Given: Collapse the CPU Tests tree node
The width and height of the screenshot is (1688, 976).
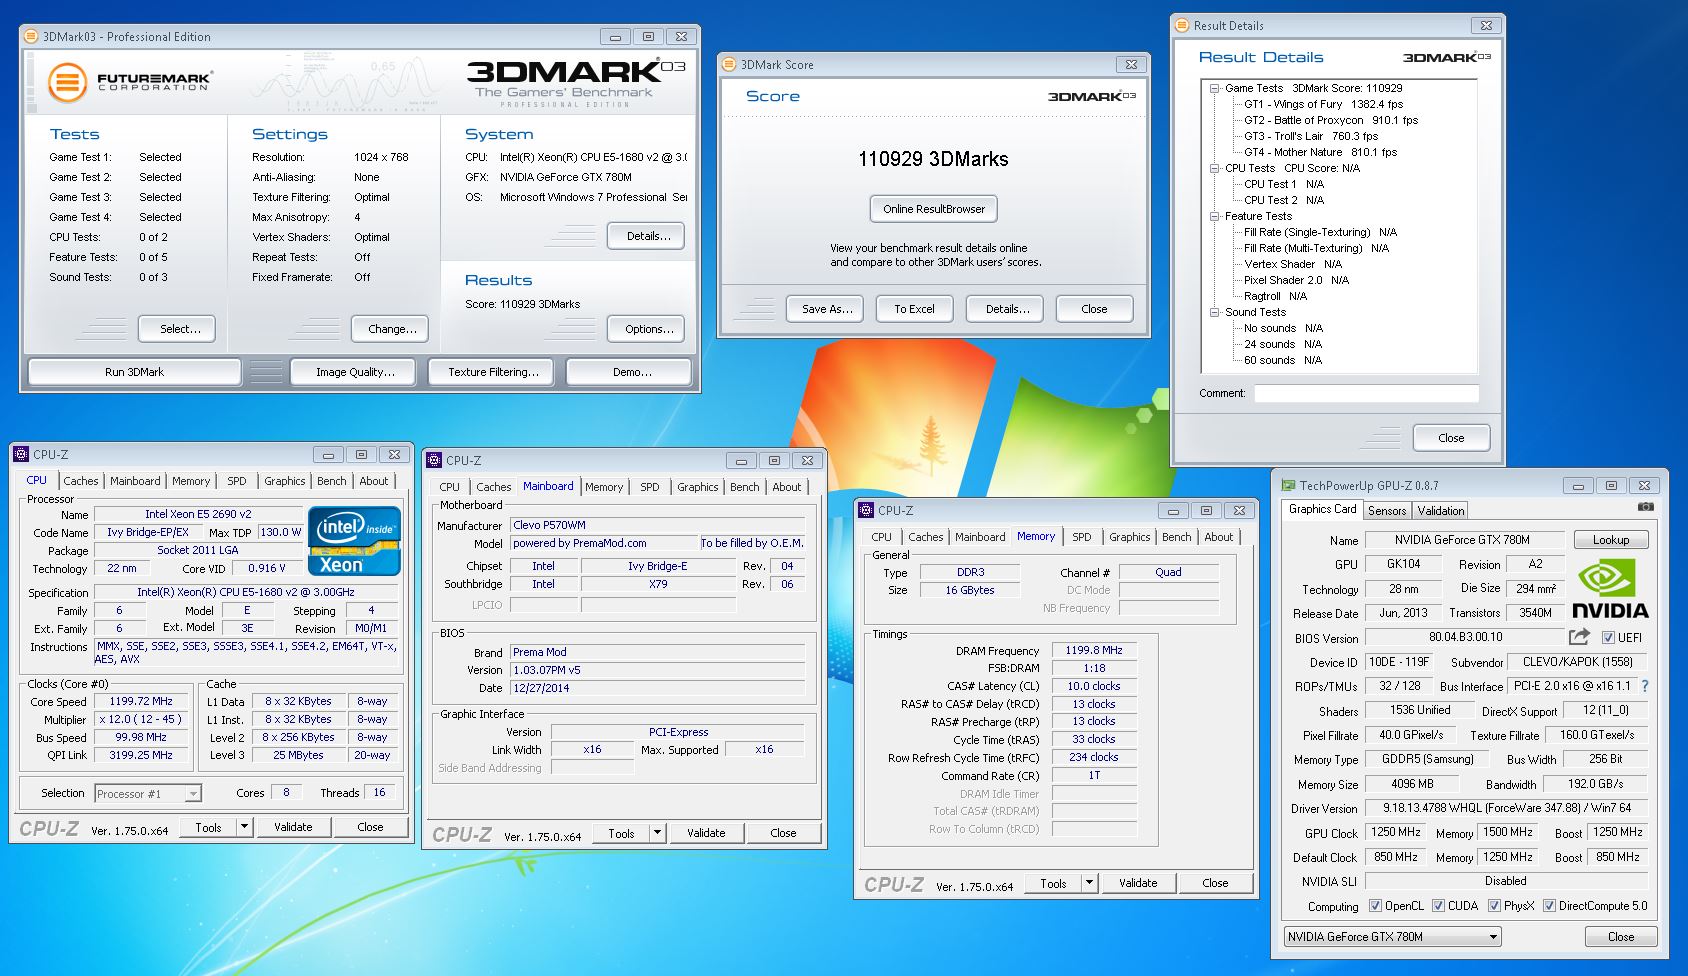Looking at the screenshot, I should (x=1214, y=168).
